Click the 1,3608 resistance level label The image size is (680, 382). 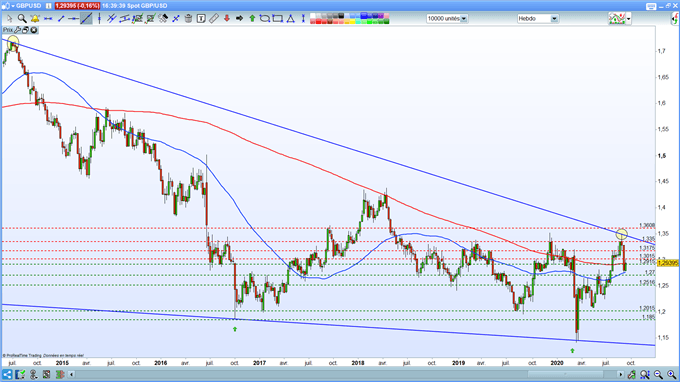(647, 225)
